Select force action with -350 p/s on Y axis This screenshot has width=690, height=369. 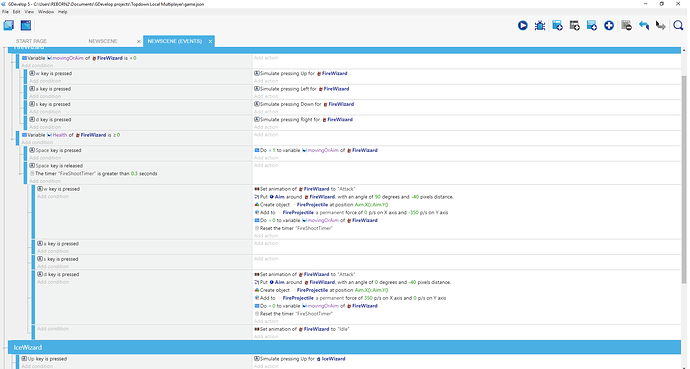pyautogui.click(x=351, y=213)
